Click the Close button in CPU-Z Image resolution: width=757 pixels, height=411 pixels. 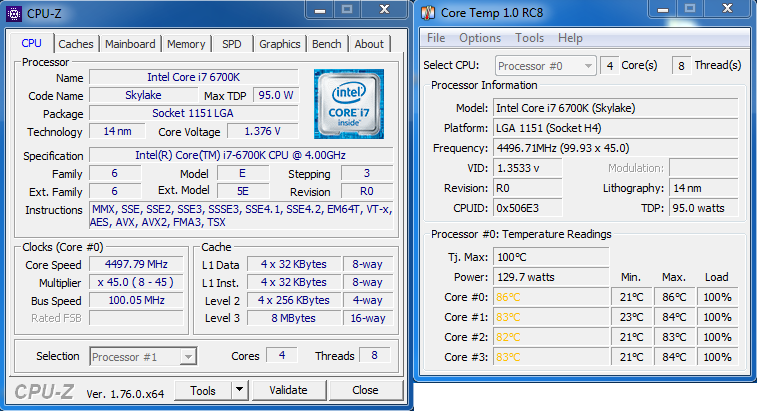click(x=365, y=390)
